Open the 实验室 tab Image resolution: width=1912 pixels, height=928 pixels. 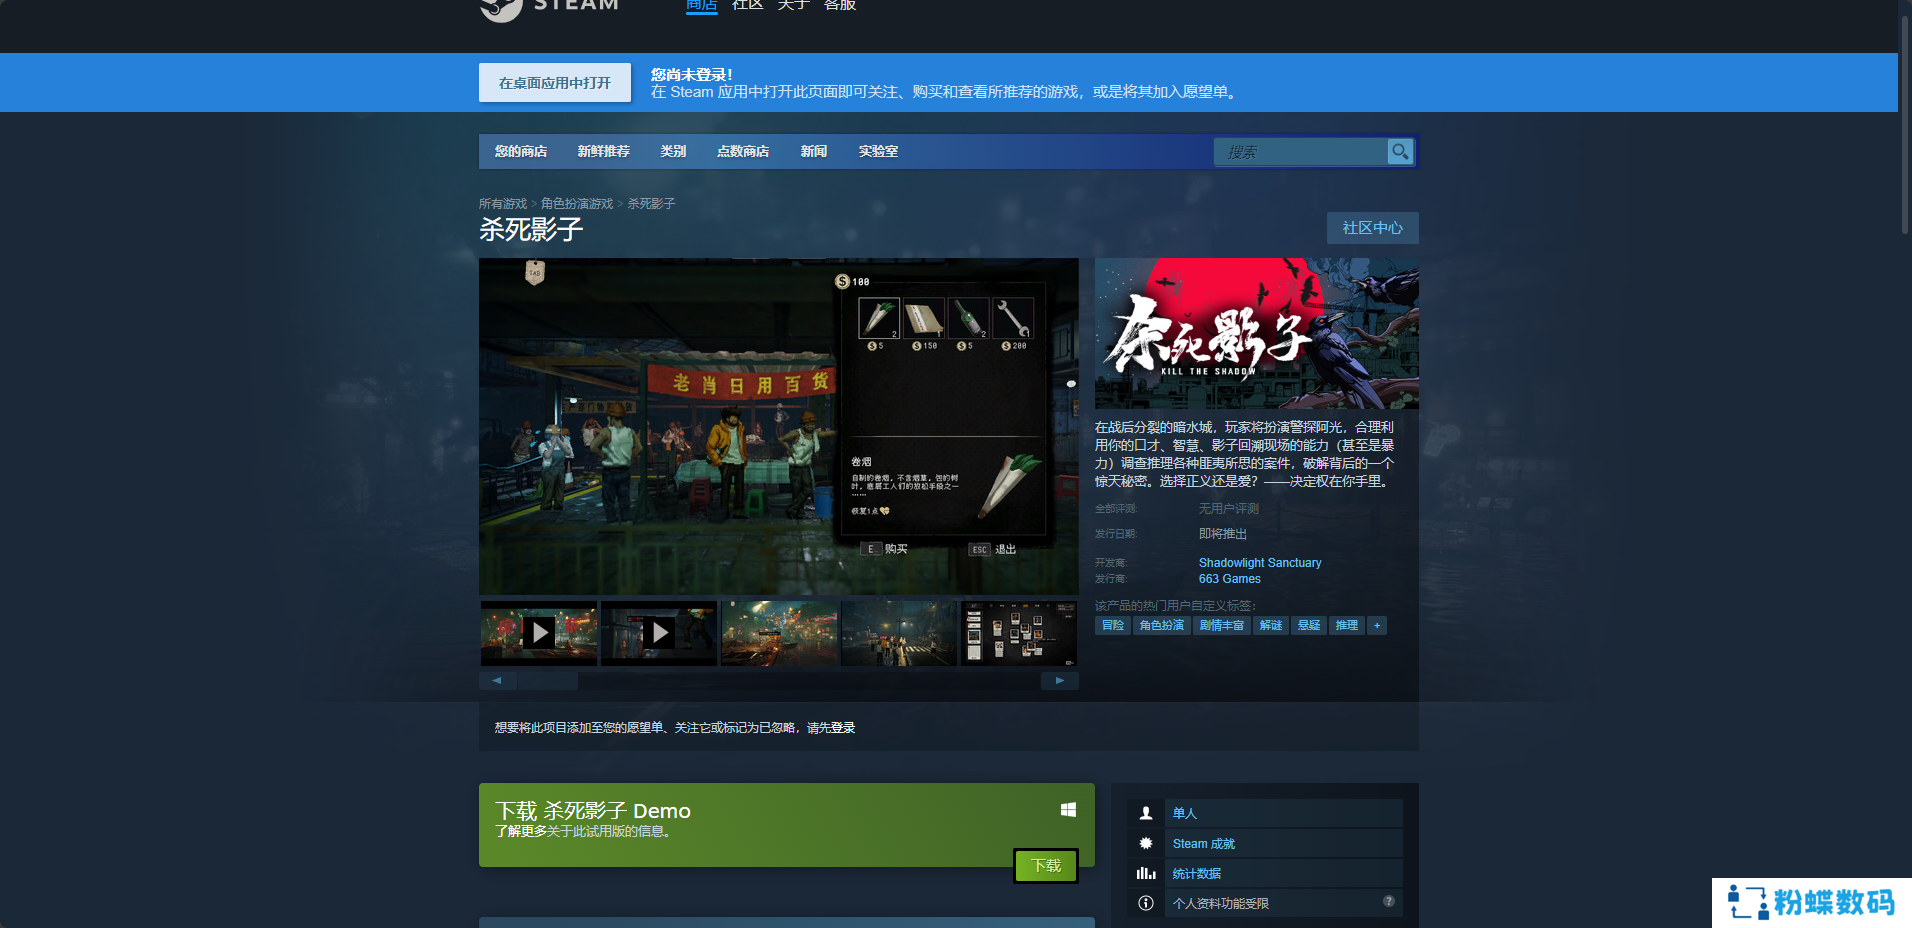[878, 151]
